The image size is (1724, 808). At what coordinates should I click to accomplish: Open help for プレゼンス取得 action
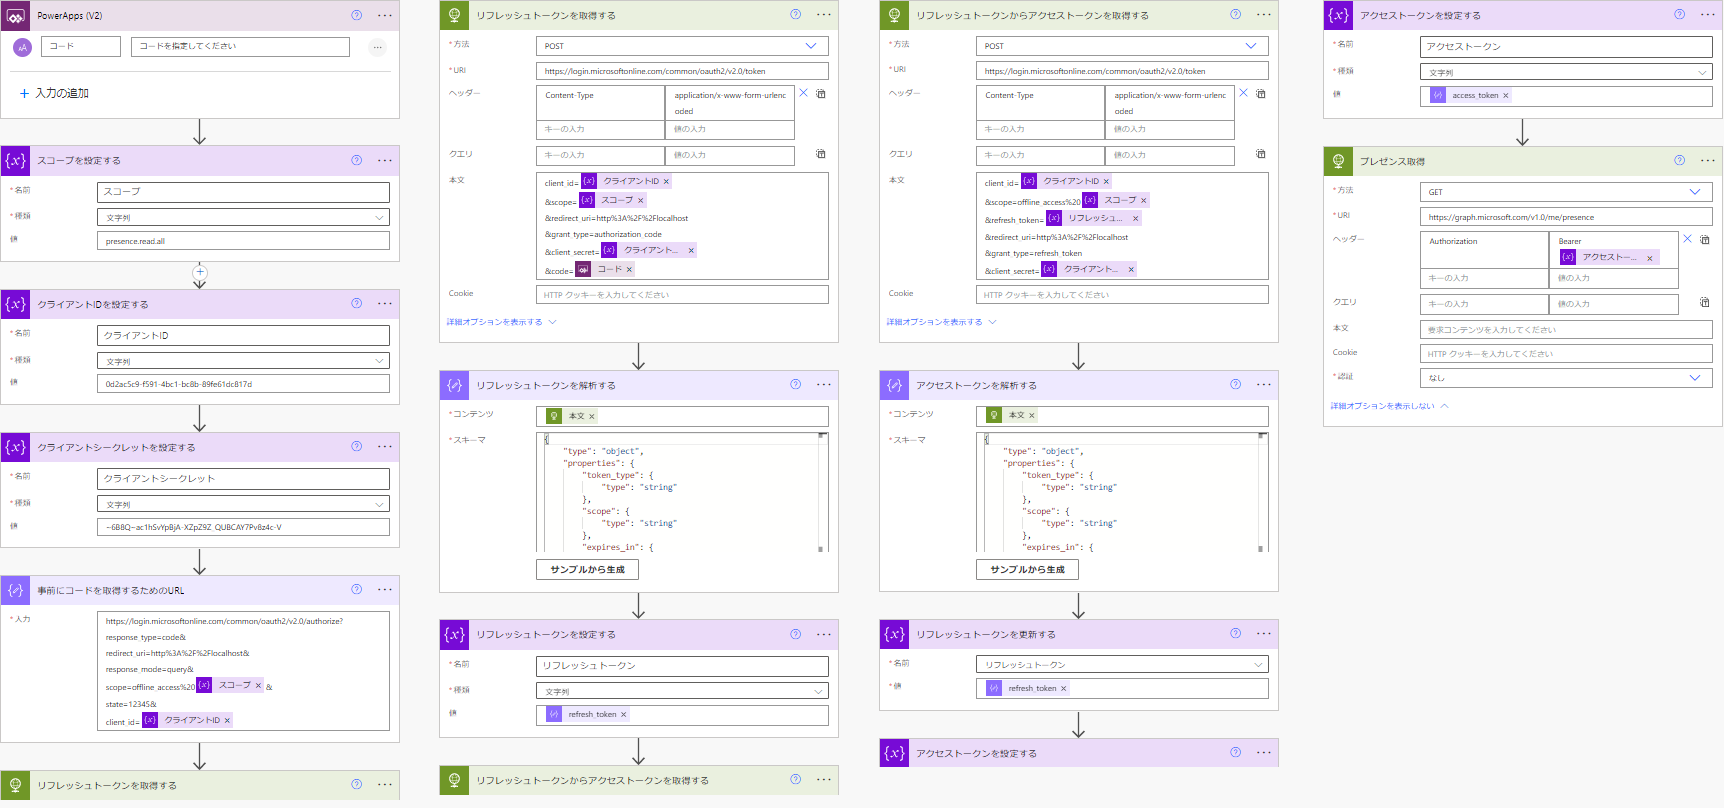1680,160
